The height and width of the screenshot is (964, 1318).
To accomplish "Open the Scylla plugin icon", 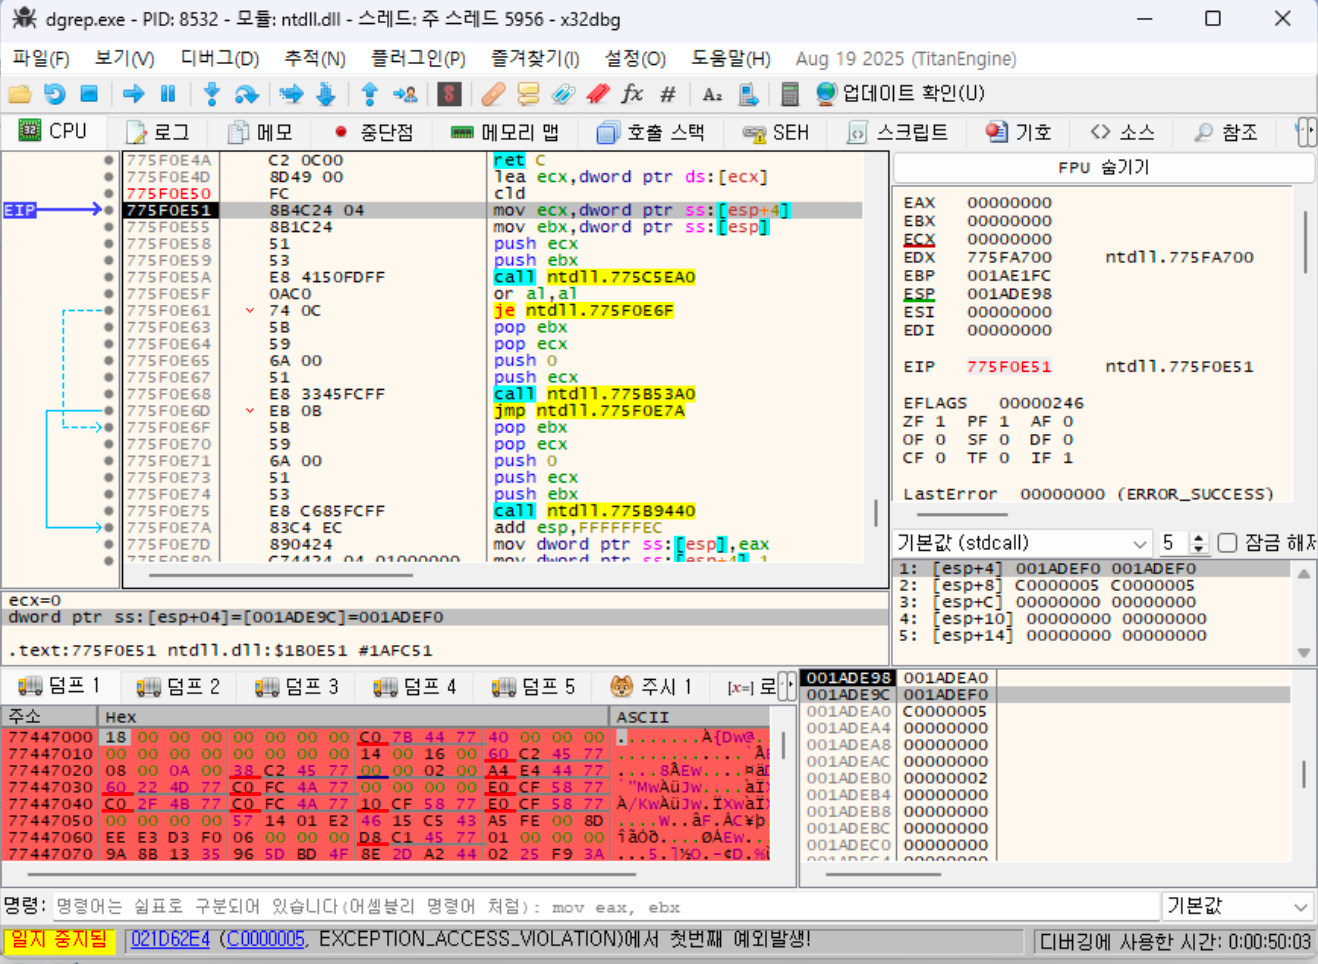I will [x=449, y=94].
